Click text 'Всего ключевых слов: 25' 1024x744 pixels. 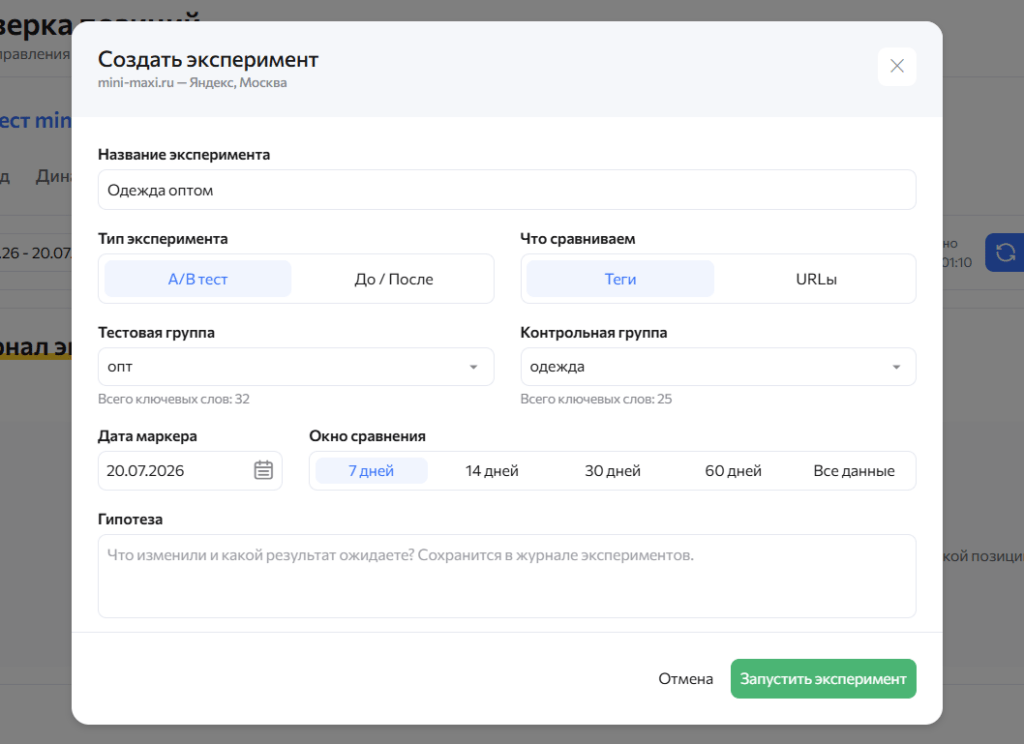pyautogui.click(x=596, y=399)
